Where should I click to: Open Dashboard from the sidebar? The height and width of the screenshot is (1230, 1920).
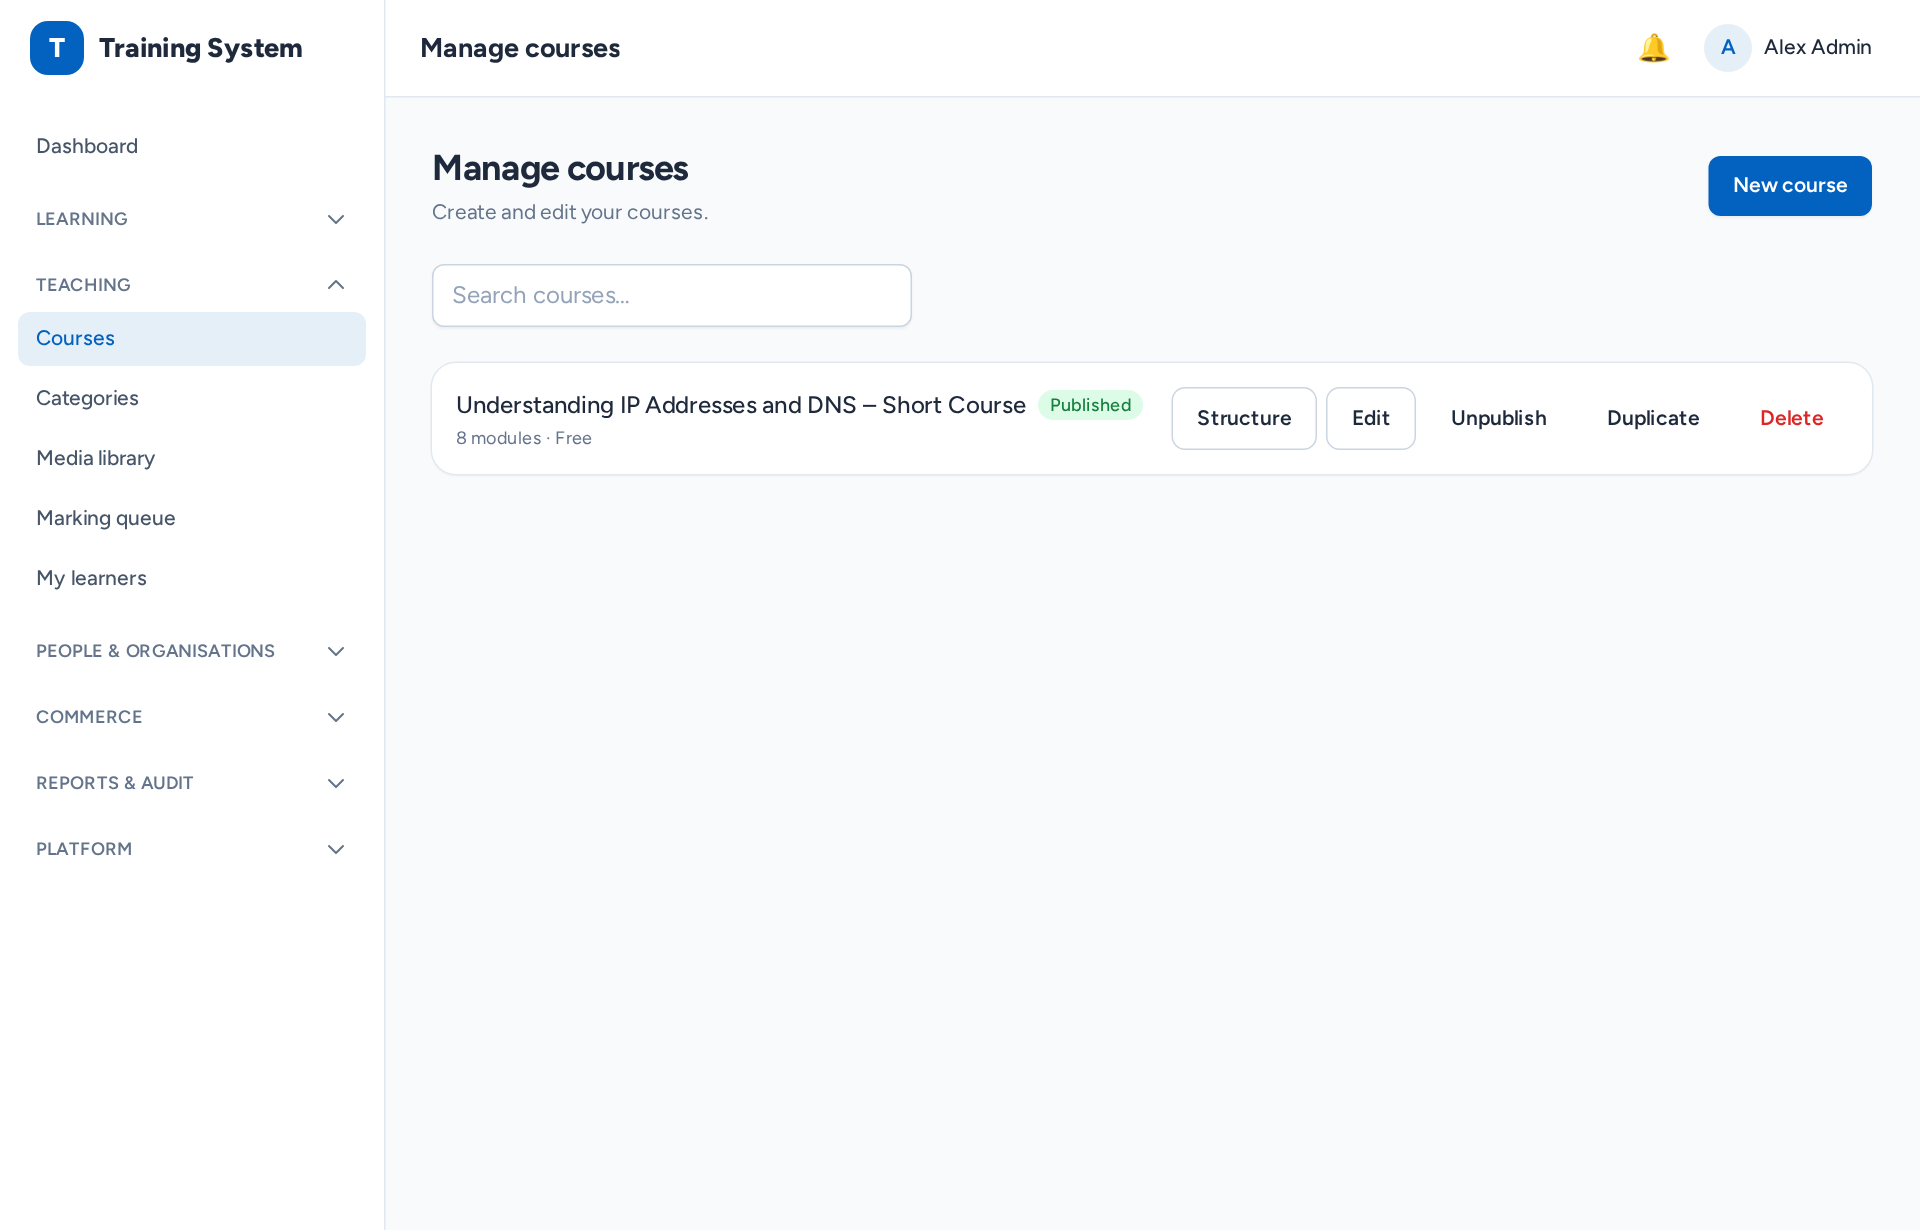[x=191, y=146]
